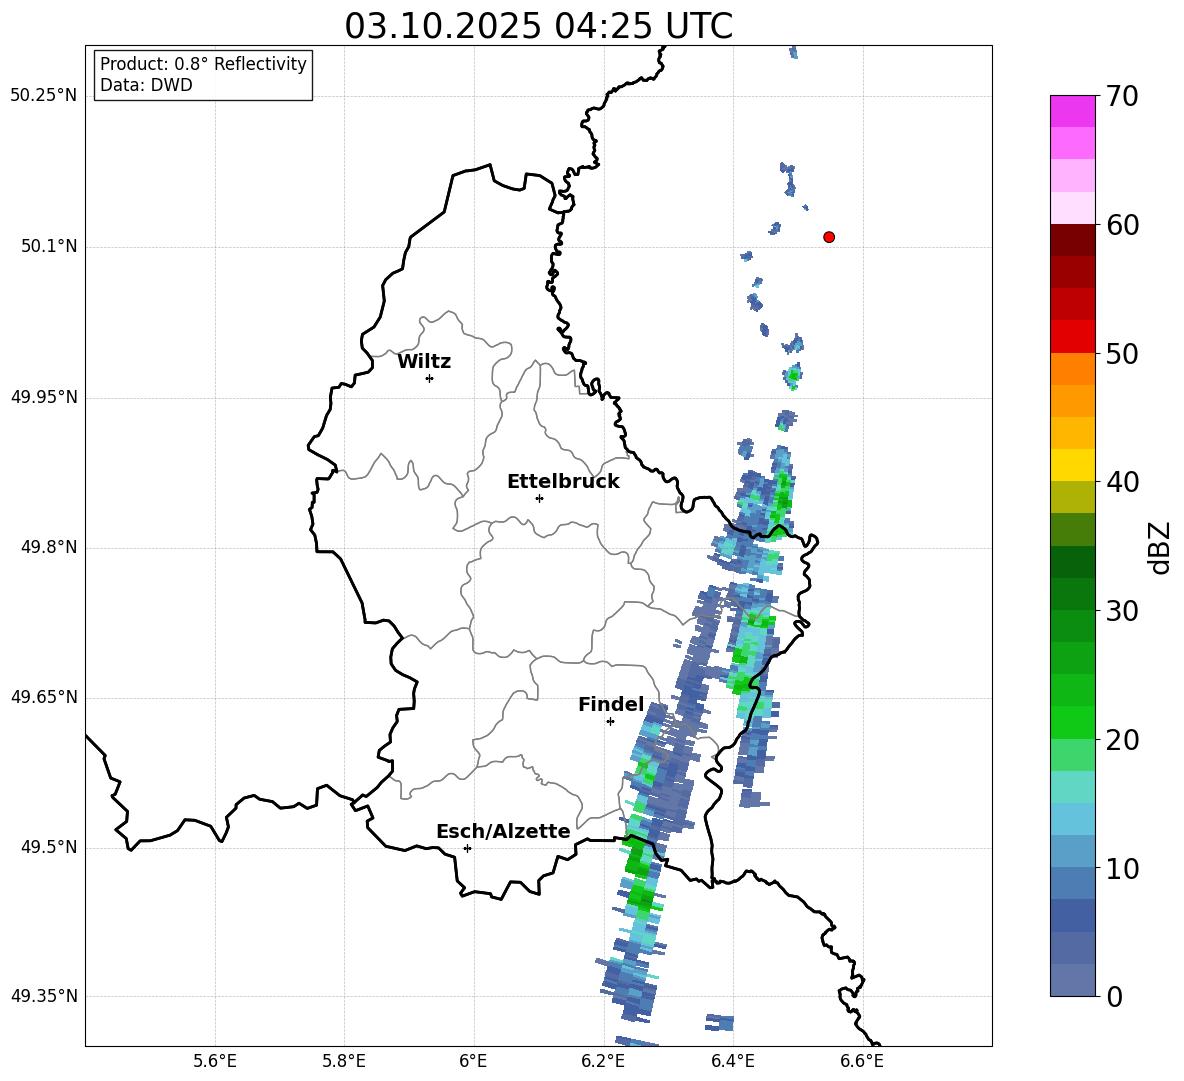1184x1081 pixels.
Task: Click the bright green colorbar segment above 20
Action: [1072, 722]
